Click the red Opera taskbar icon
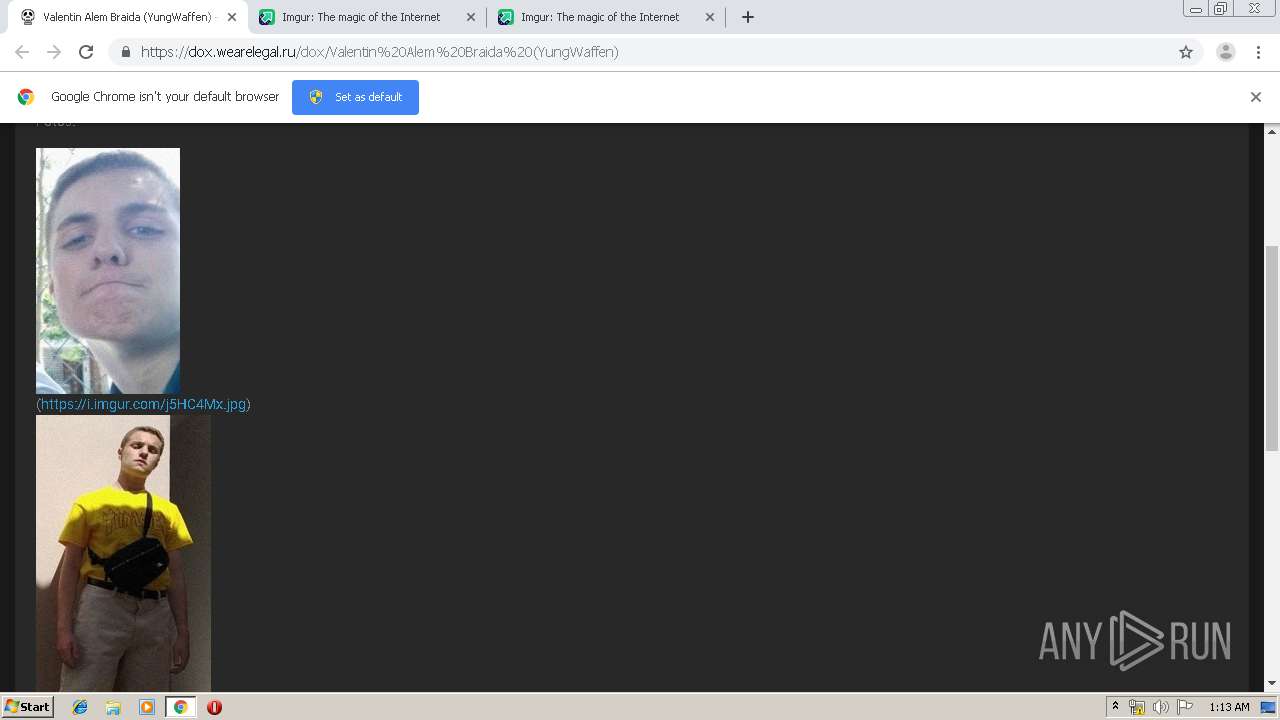 (x=214, y=707)
